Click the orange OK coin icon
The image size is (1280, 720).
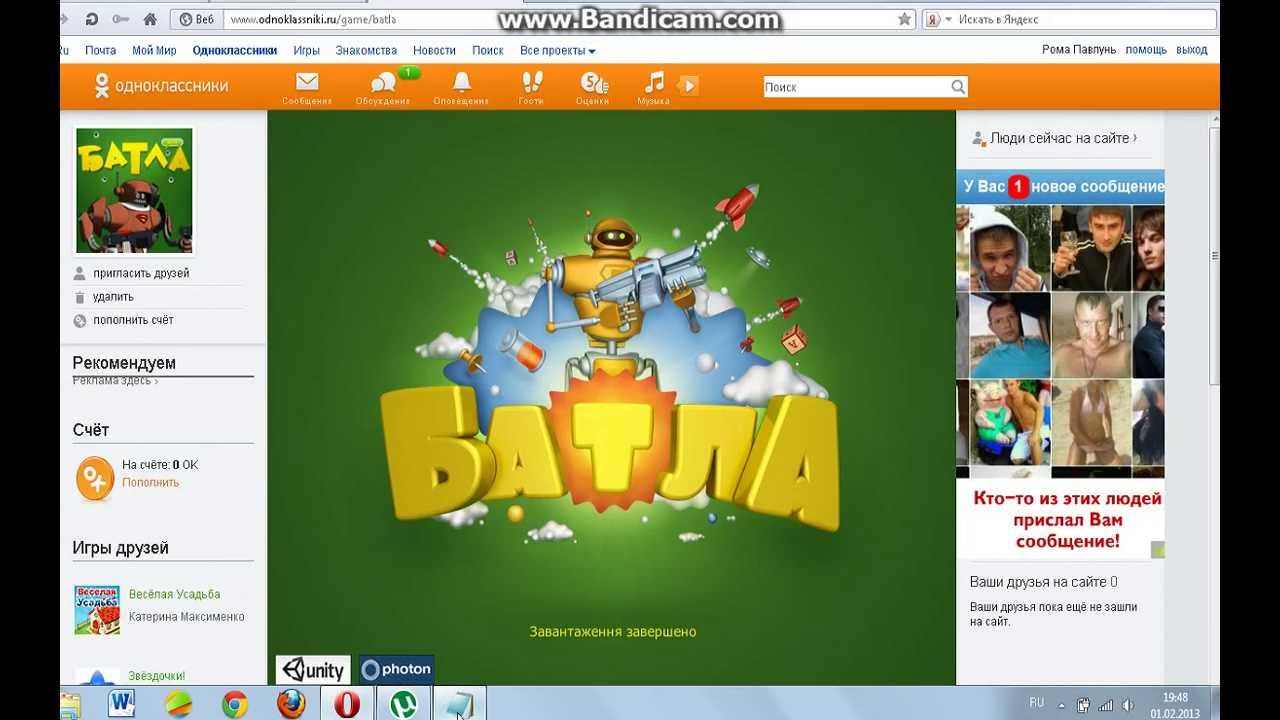click(x=95, y=479)
